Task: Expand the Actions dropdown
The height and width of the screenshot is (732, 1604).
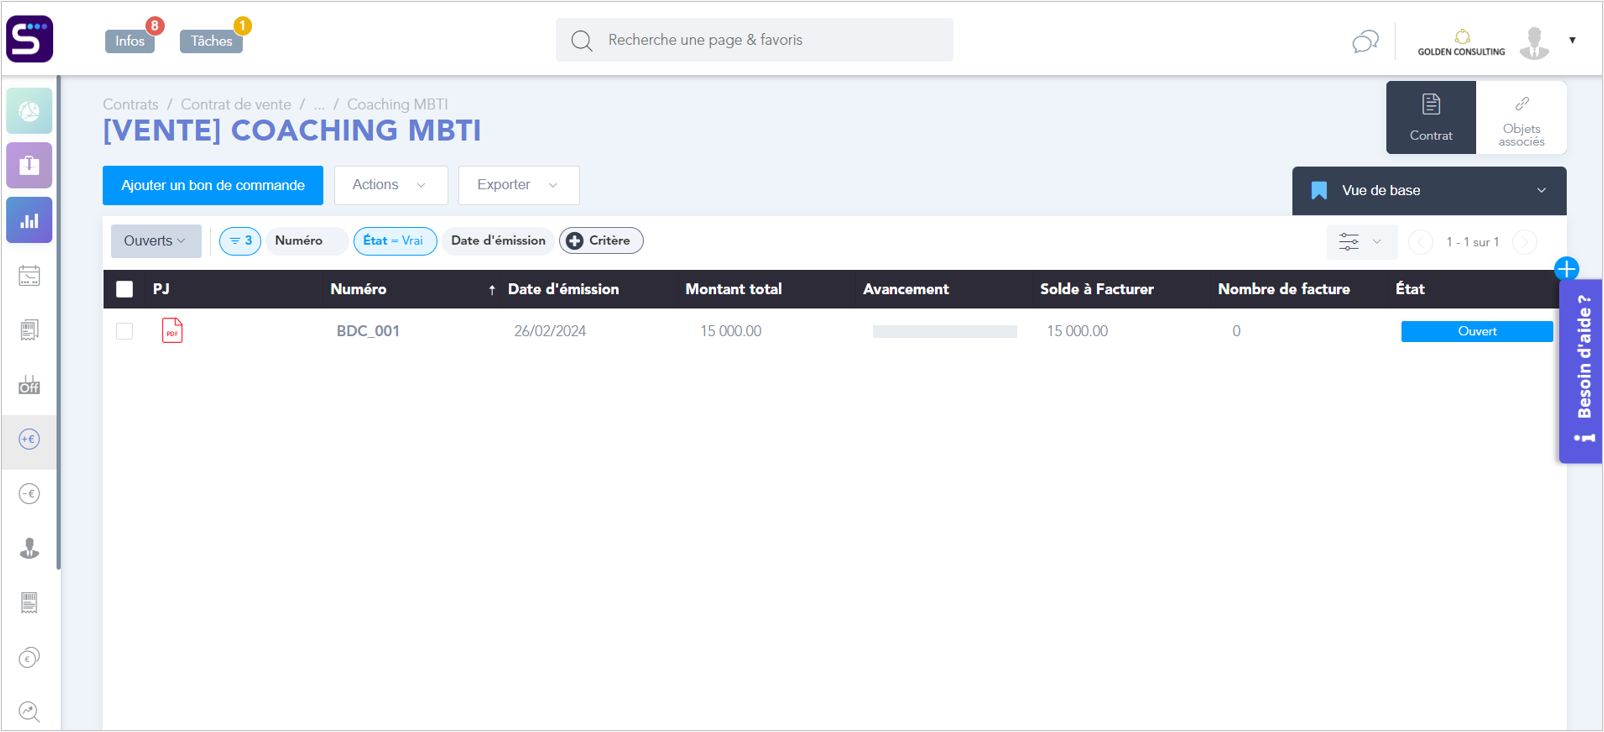Action: tap(390, 185)
